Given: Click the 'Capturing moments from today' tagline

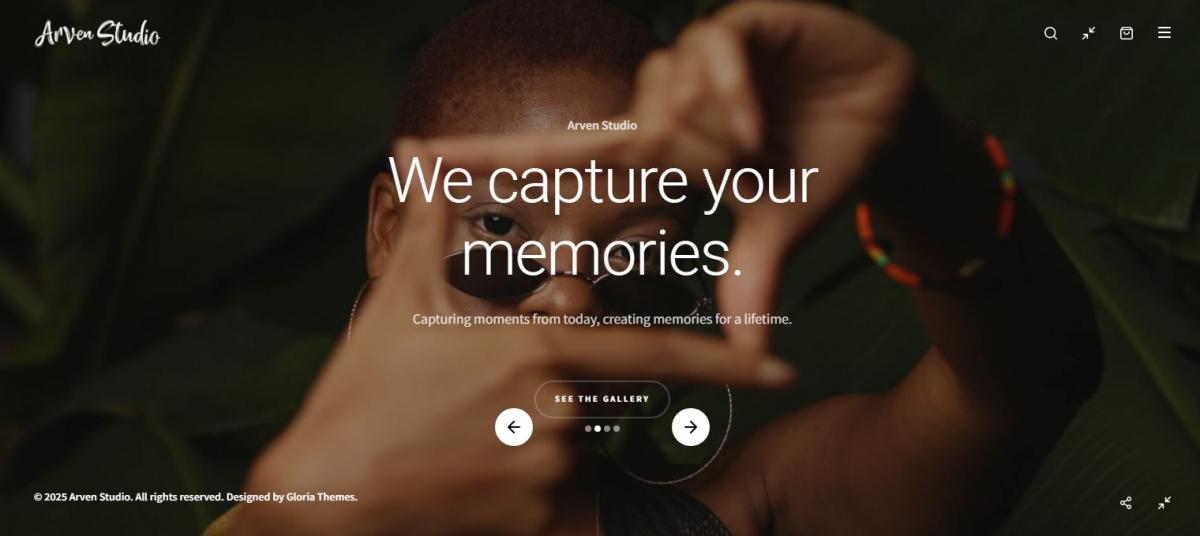Looking at the screenshot, I should (x=602, y=319).
